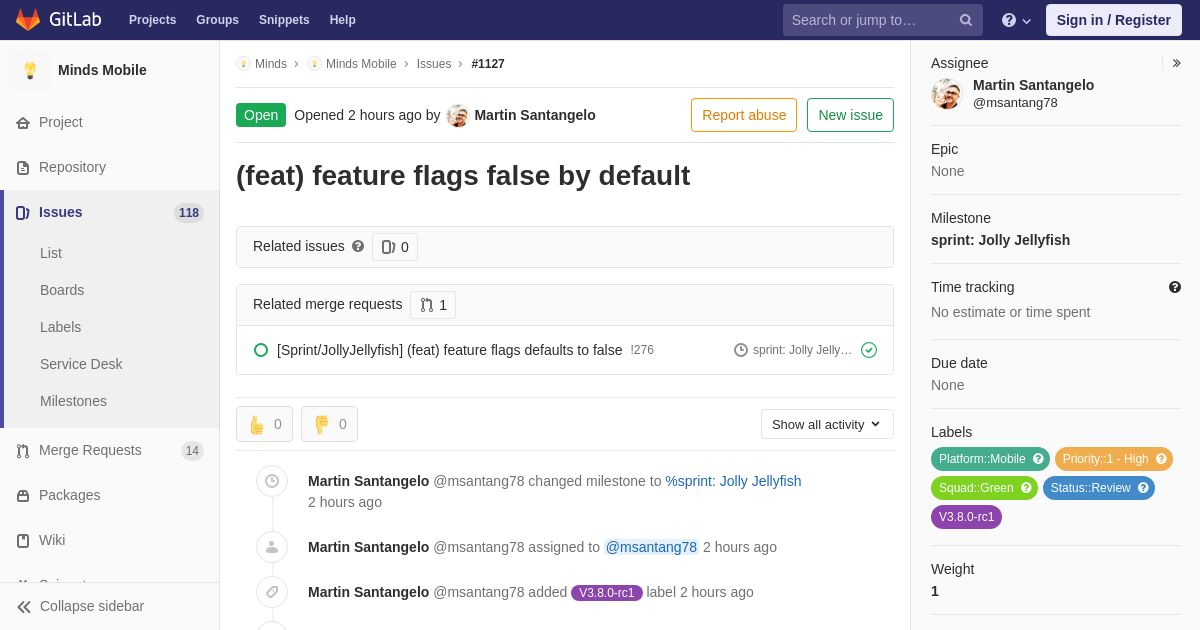Click the Related issues help icon
Image resolution: width=1200 pixels, height=630 pixels.
pos(358,246)
